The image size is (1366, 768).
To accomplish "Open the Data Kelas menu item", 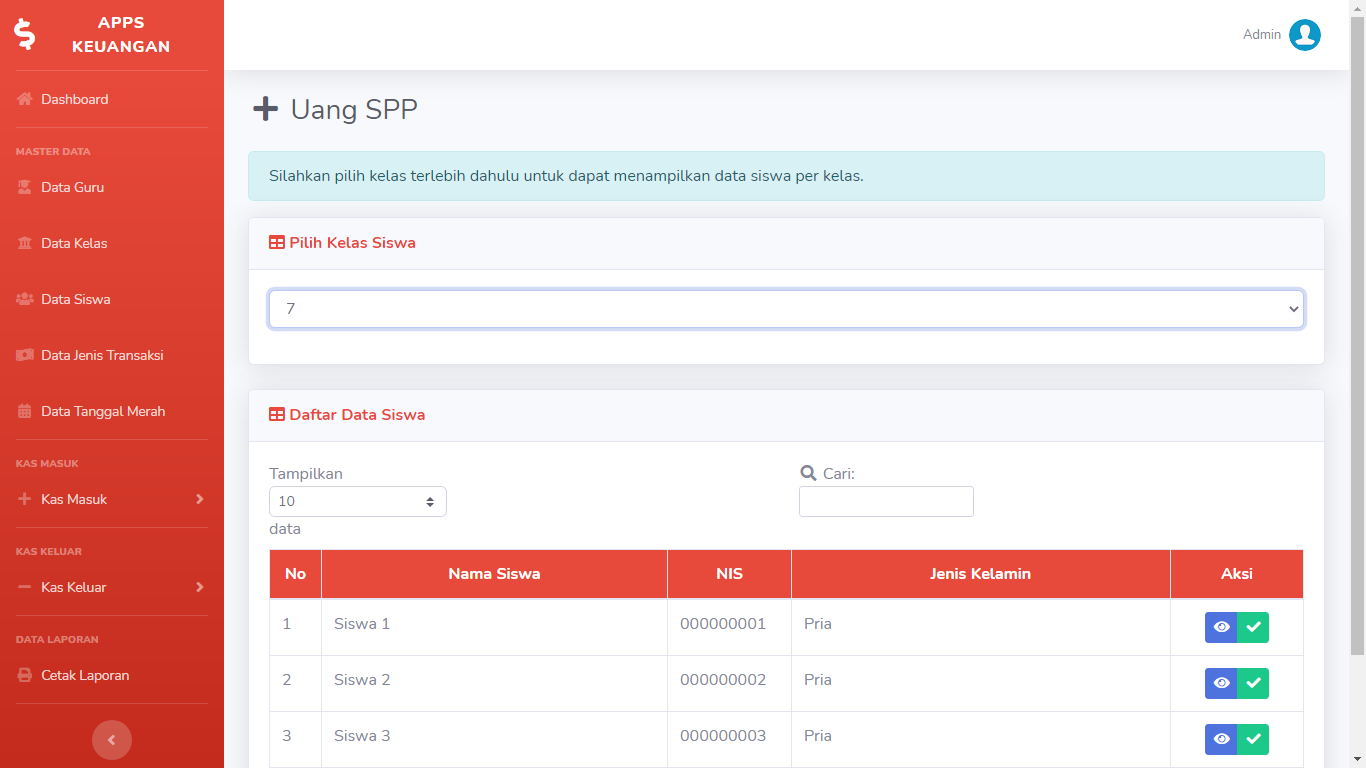I will click(x=112, y=243).
